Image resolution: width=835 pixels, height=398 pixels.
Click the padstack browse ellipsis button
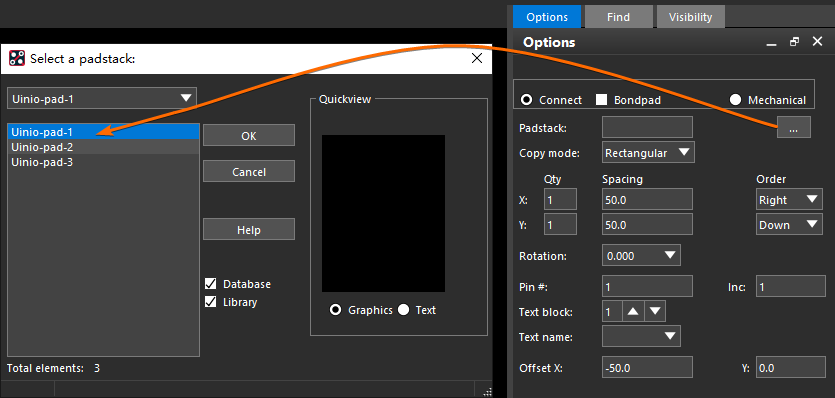pyautogui.click(x=793, y=128)
